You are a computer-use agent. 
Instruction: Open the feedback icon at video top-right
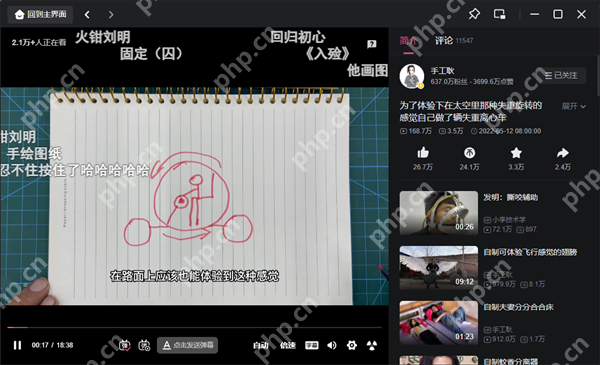372,44
